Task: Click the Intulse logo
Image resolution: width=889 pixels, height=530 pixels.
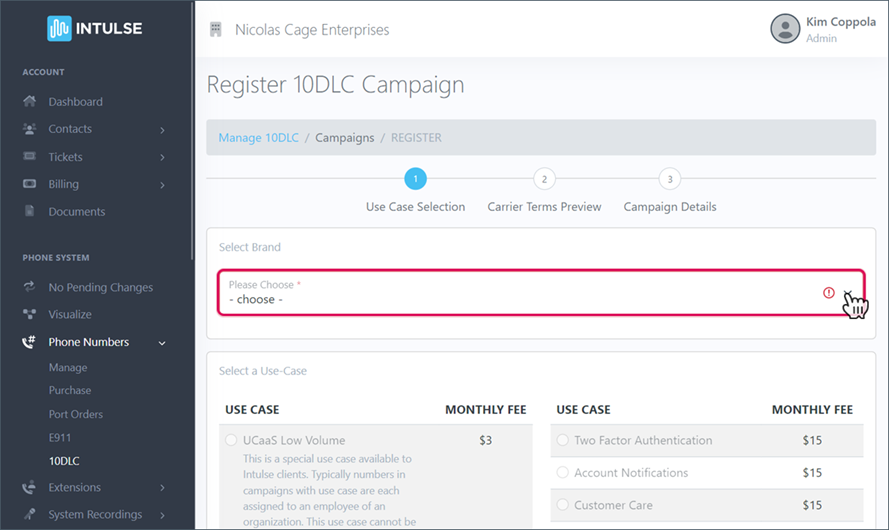Action: click(x=94, y=28)
